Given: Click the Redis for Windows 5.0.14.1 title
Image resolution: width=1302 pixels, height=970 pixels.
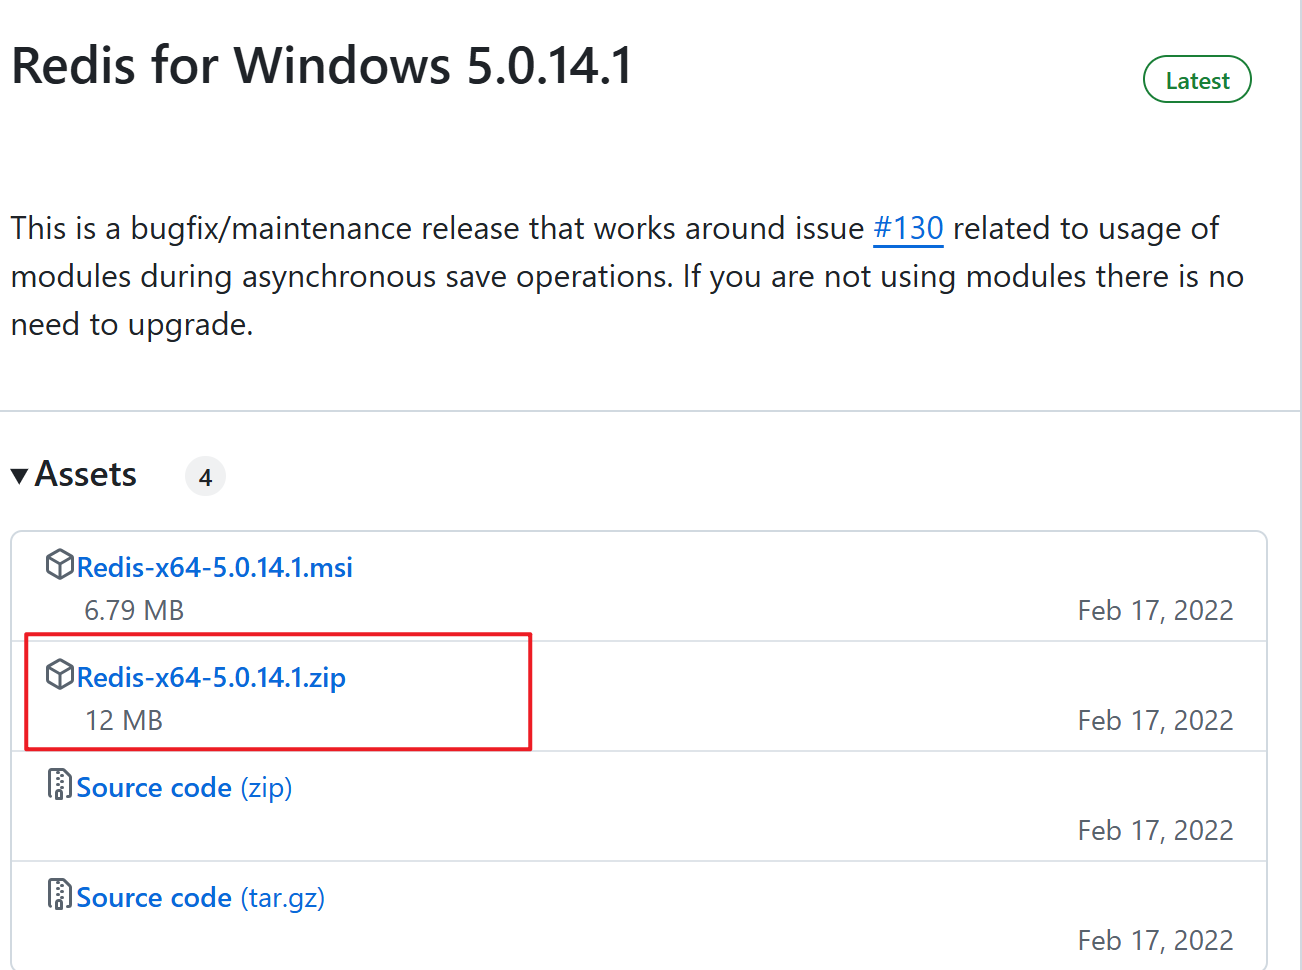Looking at the screenshot, I should point(322,66).
